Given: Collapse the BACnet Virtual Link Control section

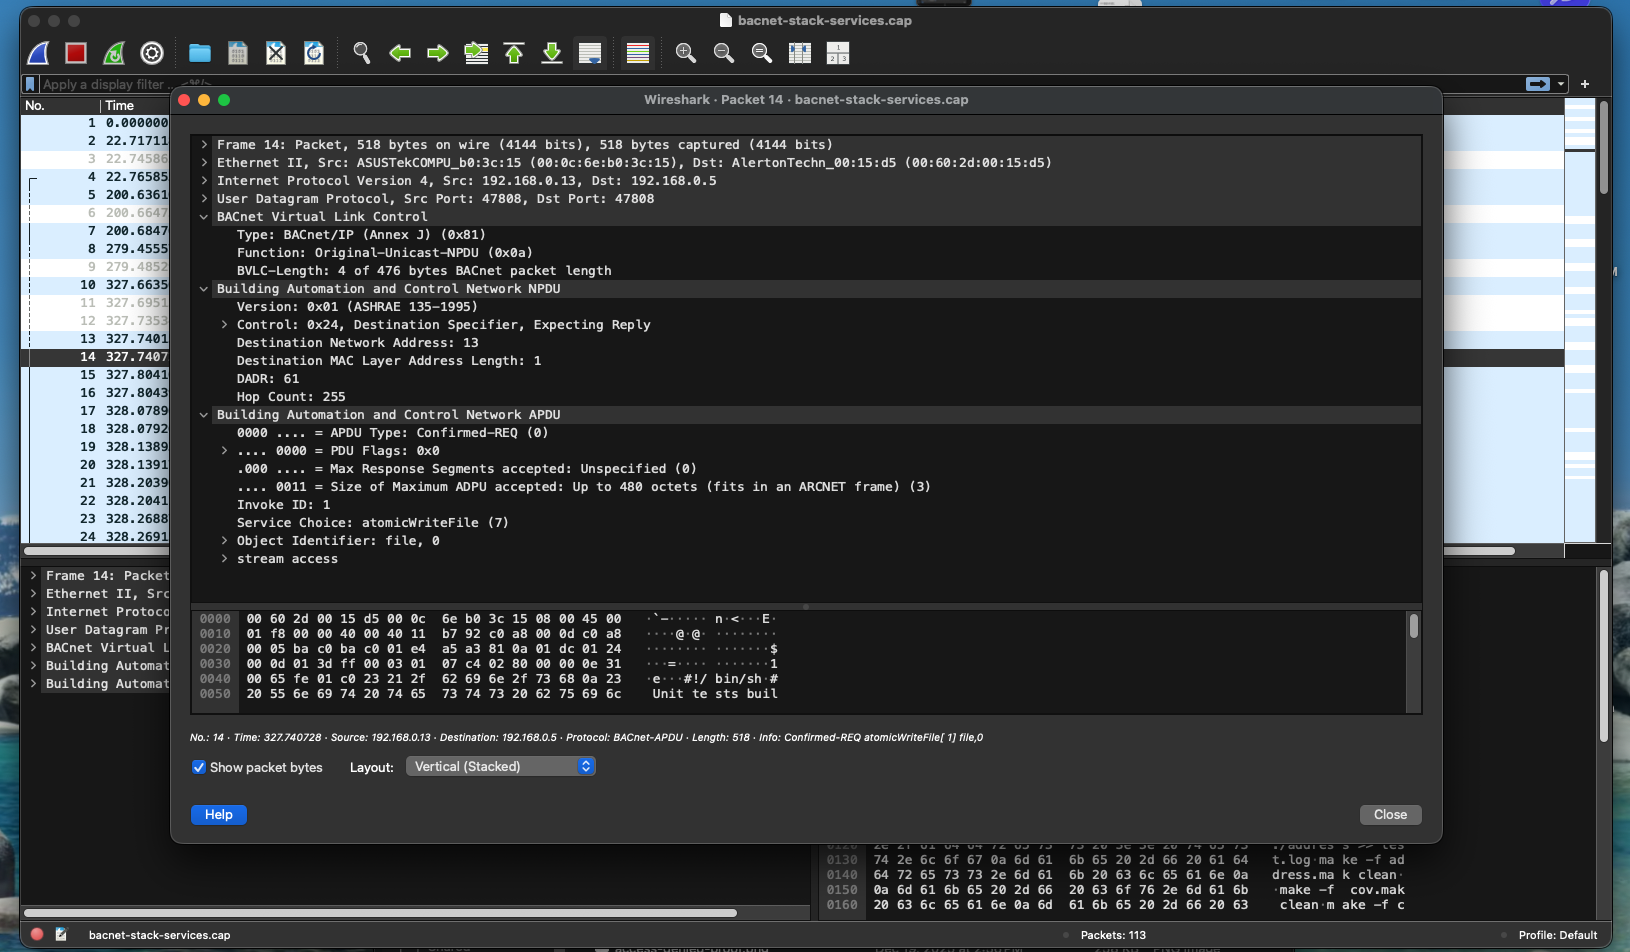Looking at the screenshot, I should (204, 216).
